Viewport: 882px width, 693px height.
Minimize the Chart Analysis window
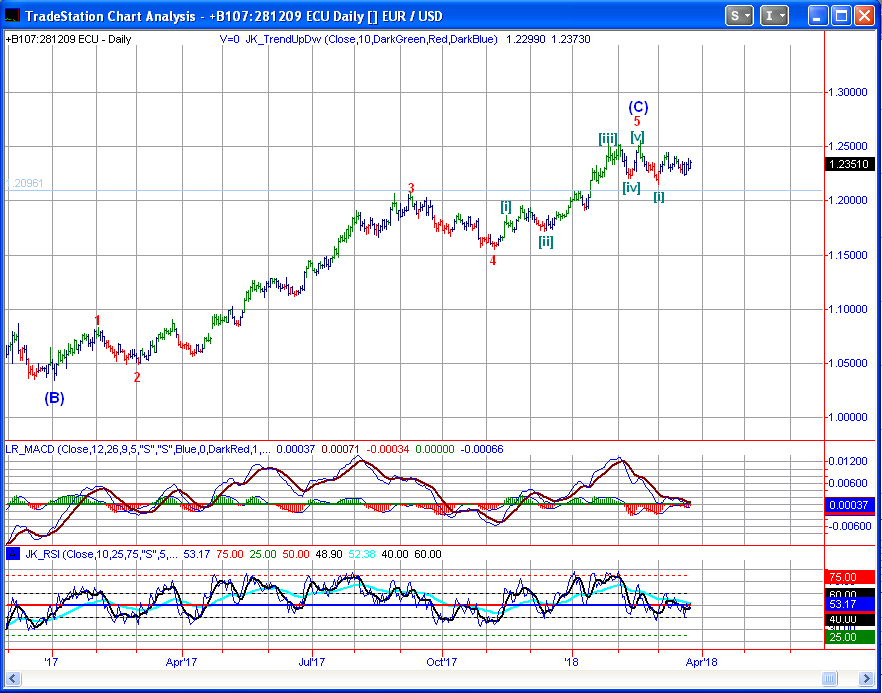pos(818,16)
